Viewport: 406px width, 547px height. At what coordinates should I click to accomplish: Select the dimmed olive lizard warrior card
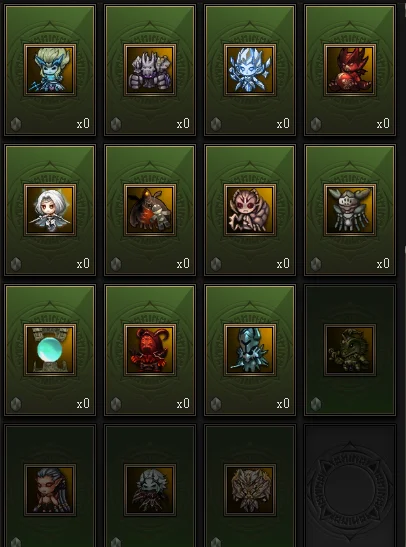pyautogui.click(x=350, y=350)
